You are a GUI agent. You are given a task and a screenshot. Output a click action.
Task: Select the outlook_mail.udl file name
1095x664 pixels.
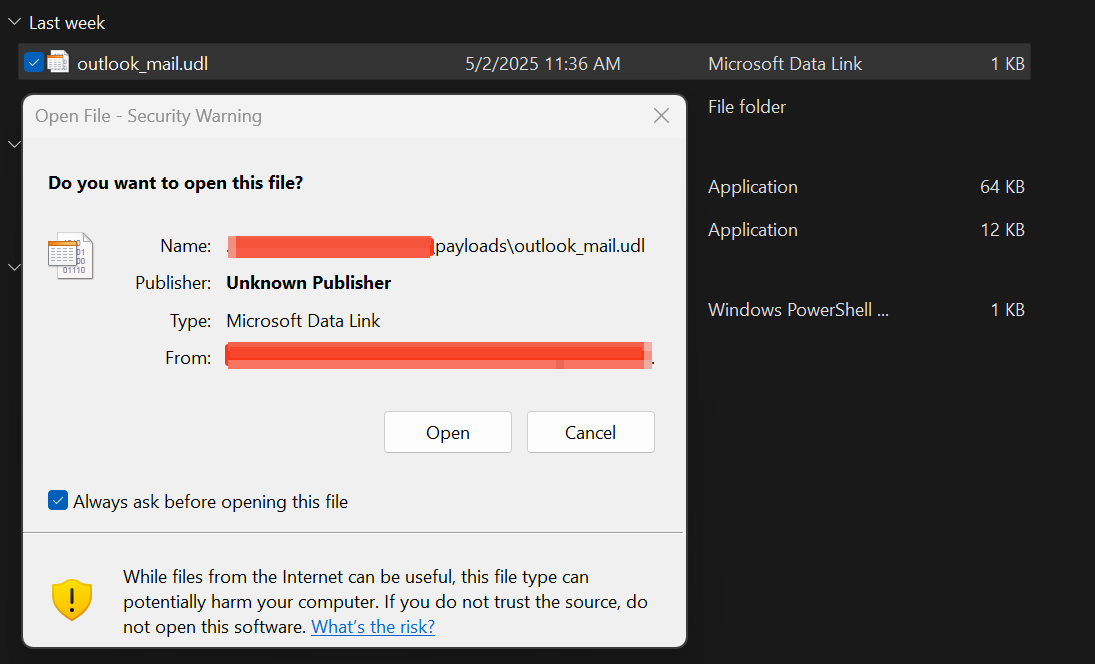(142, 64)
